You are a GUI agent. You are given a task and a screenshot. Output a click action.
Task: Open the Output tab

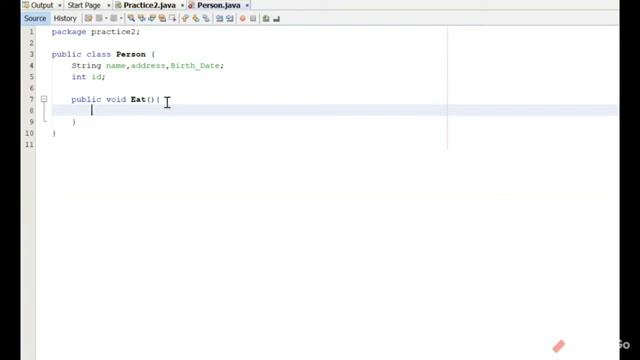pos(42,5)
